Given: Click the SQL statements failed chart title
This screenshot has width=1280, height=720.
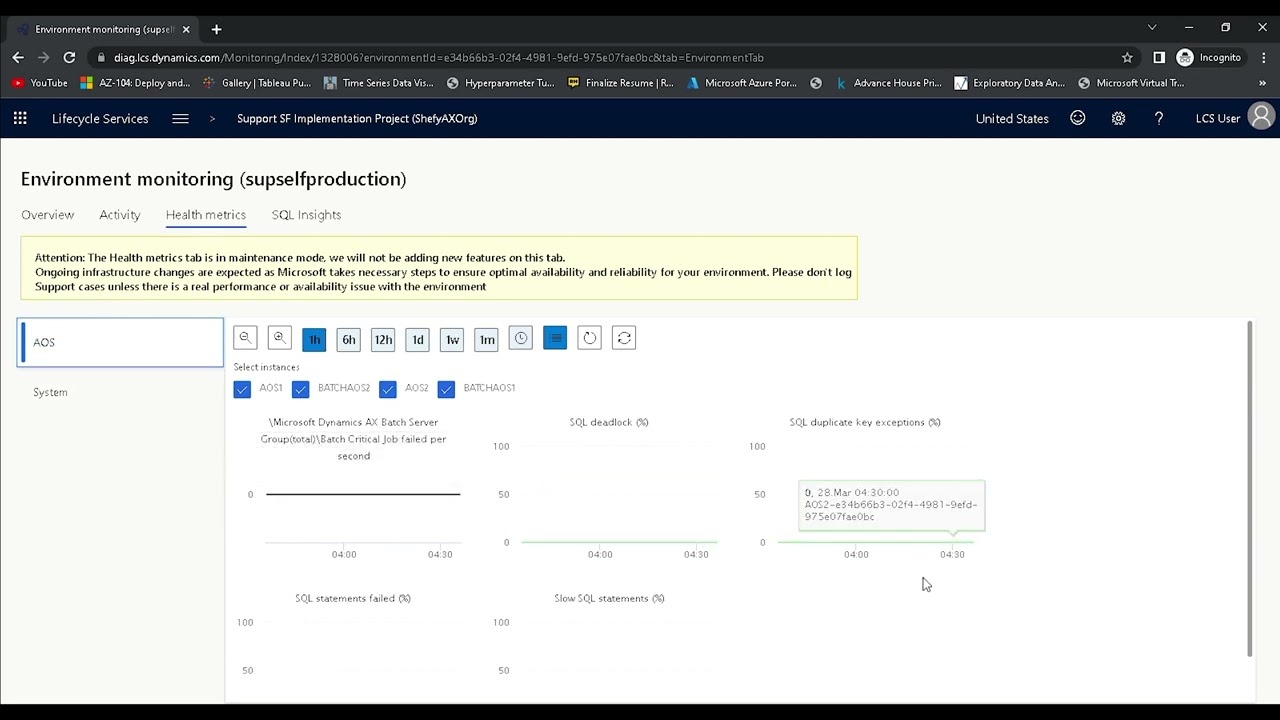Looking at the screenshot, I should pos(352,598).
